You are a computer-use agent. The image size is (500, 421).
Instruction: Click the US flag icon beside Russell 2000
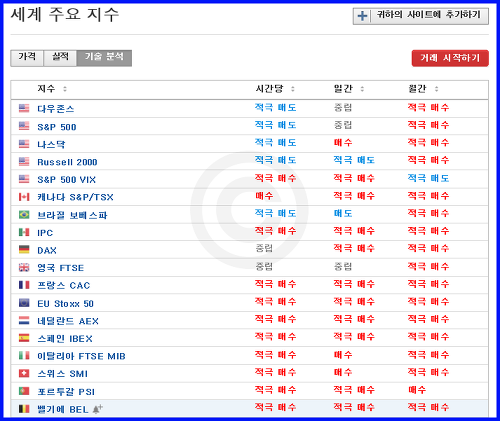(24, 161)
